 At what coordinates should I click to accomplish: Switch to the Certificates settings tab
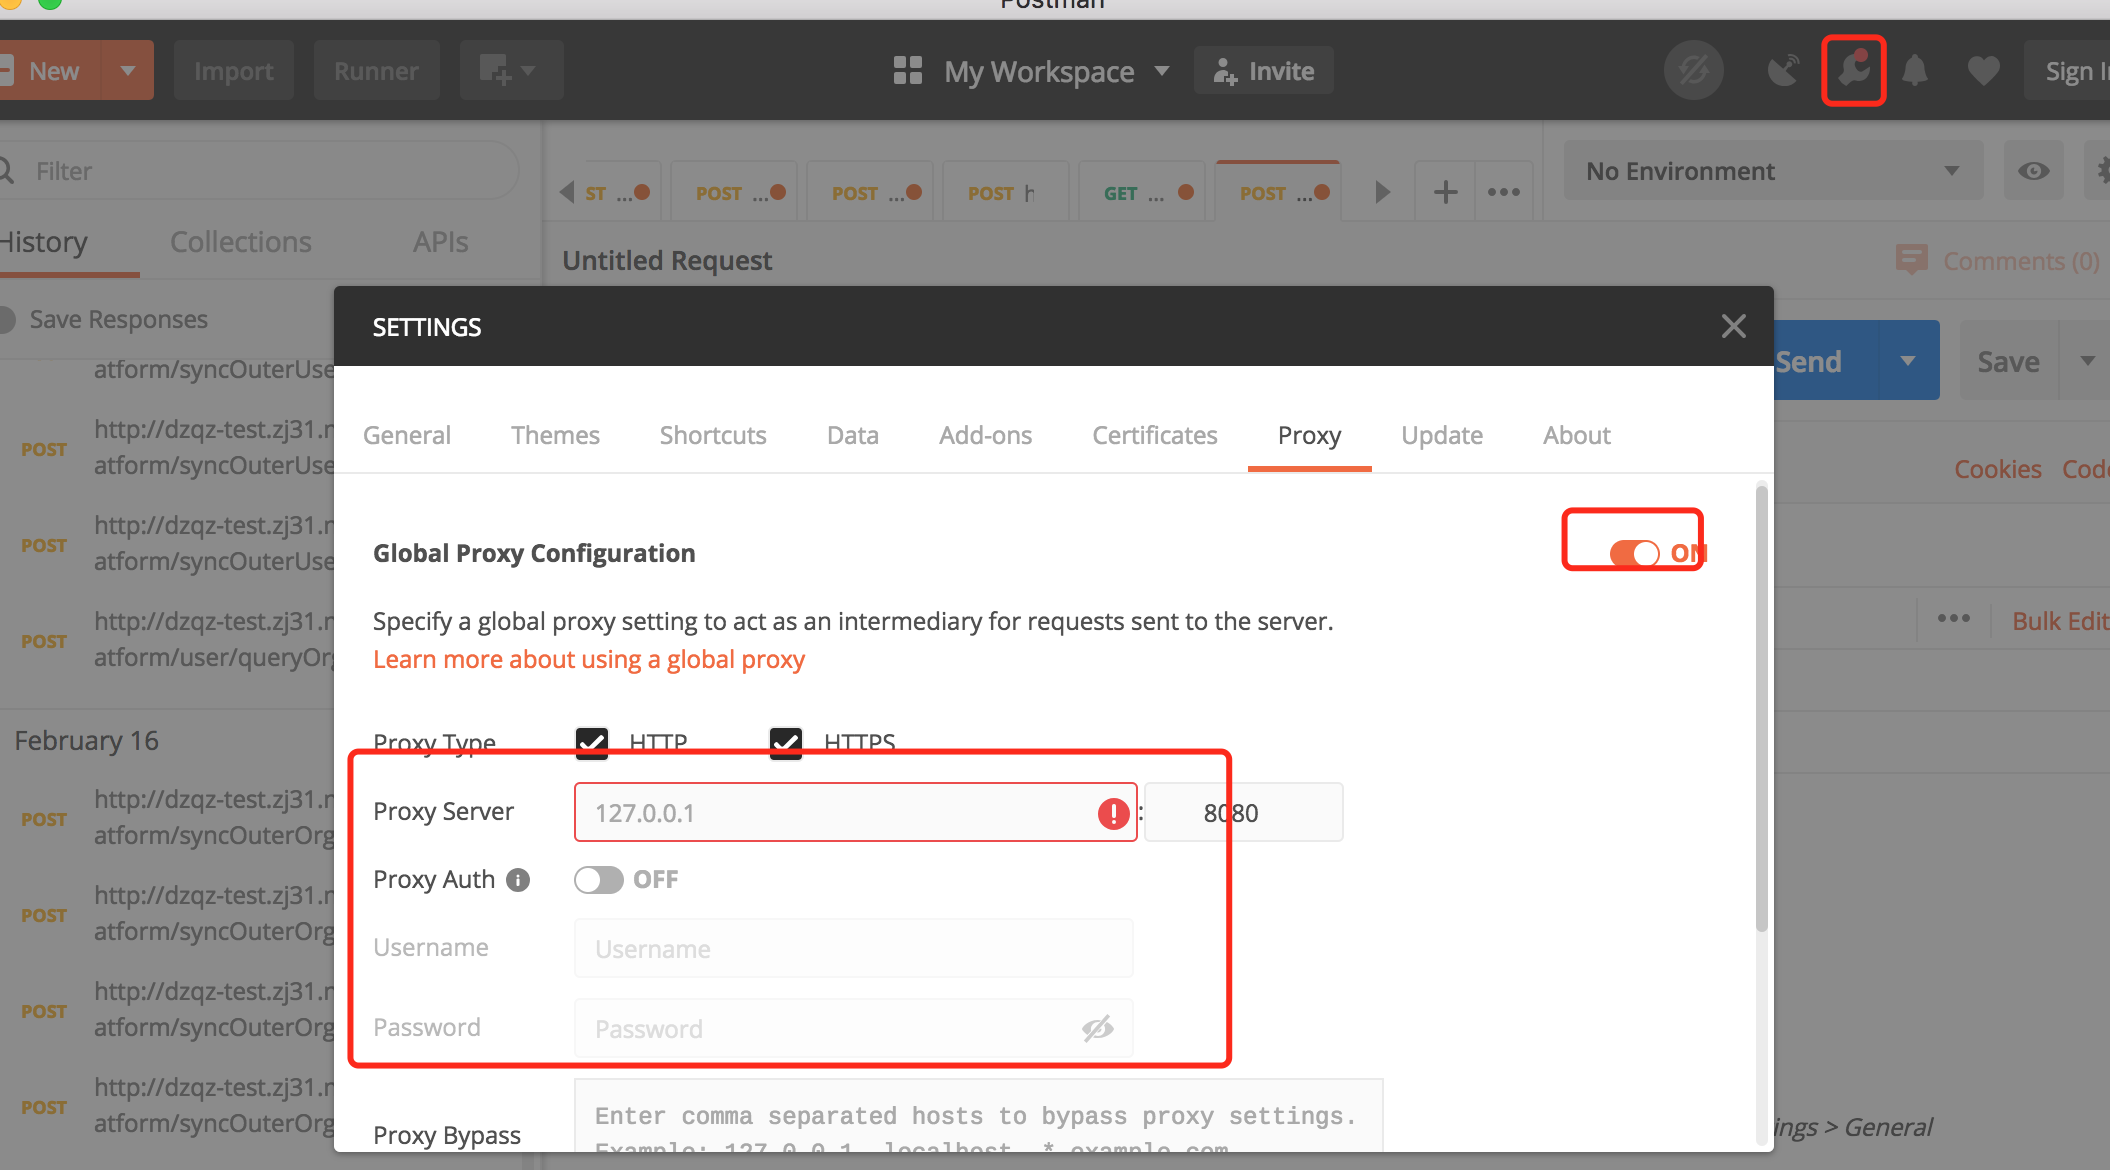click(1155, 435)
